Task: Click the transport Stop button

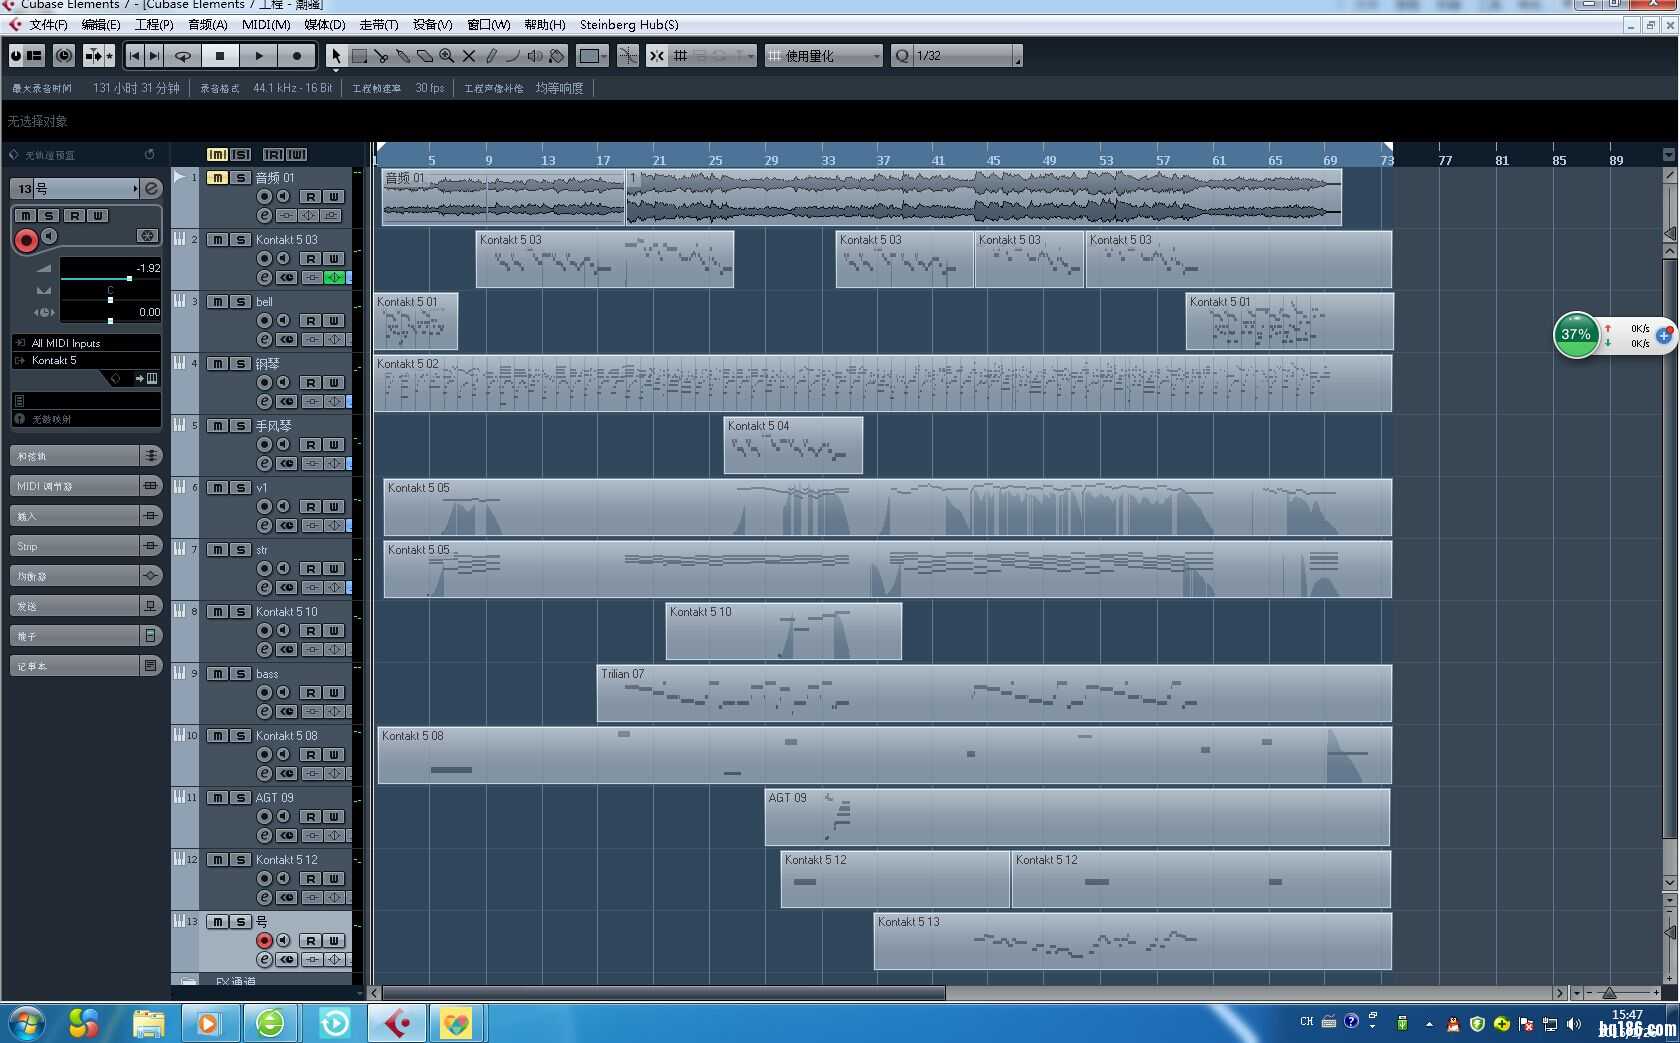Action: click(220, 56)
